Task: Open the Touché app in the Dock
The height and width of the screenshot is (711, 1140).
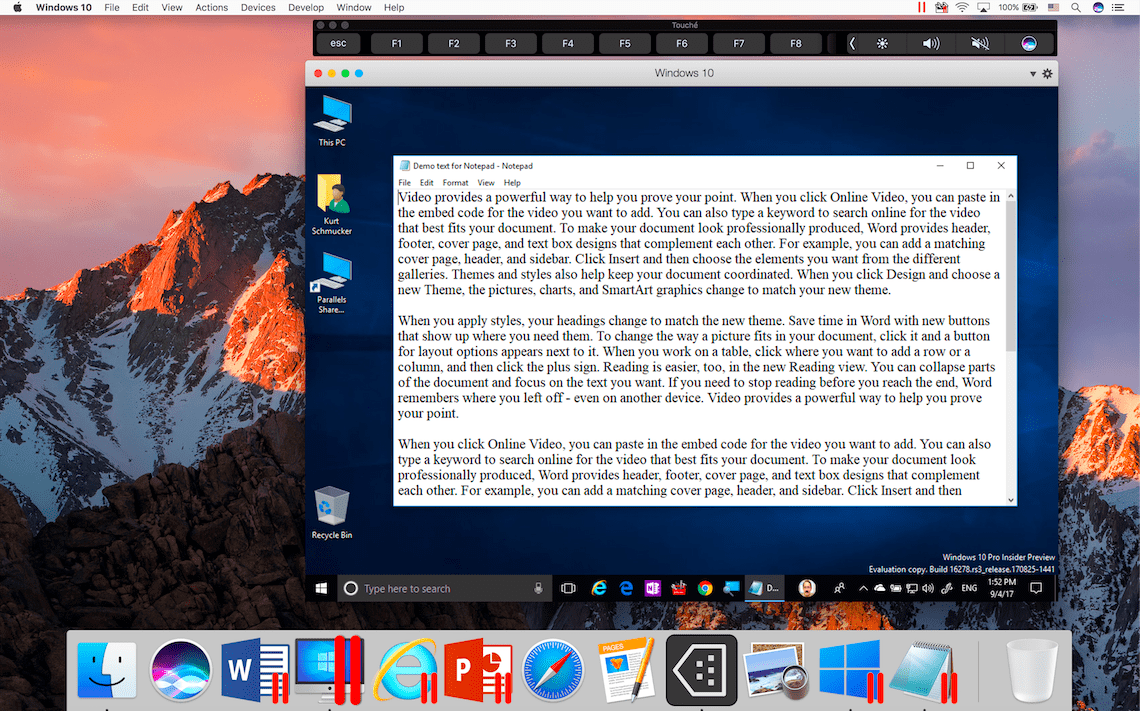Action: tap(702, 670)
